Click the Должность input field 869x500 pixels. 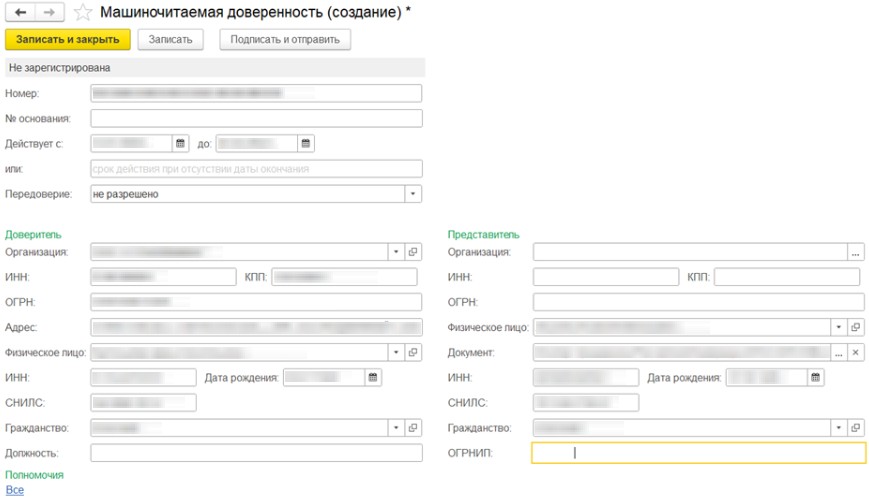(x=256, y=453)
